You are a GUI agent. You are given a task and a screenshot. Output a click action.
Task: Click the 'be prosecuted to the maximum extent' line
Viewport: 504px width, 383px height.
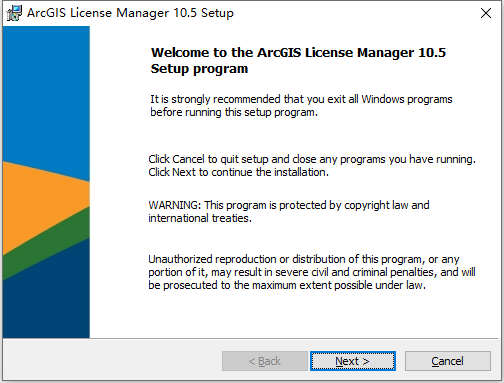(x=287, y=285)
